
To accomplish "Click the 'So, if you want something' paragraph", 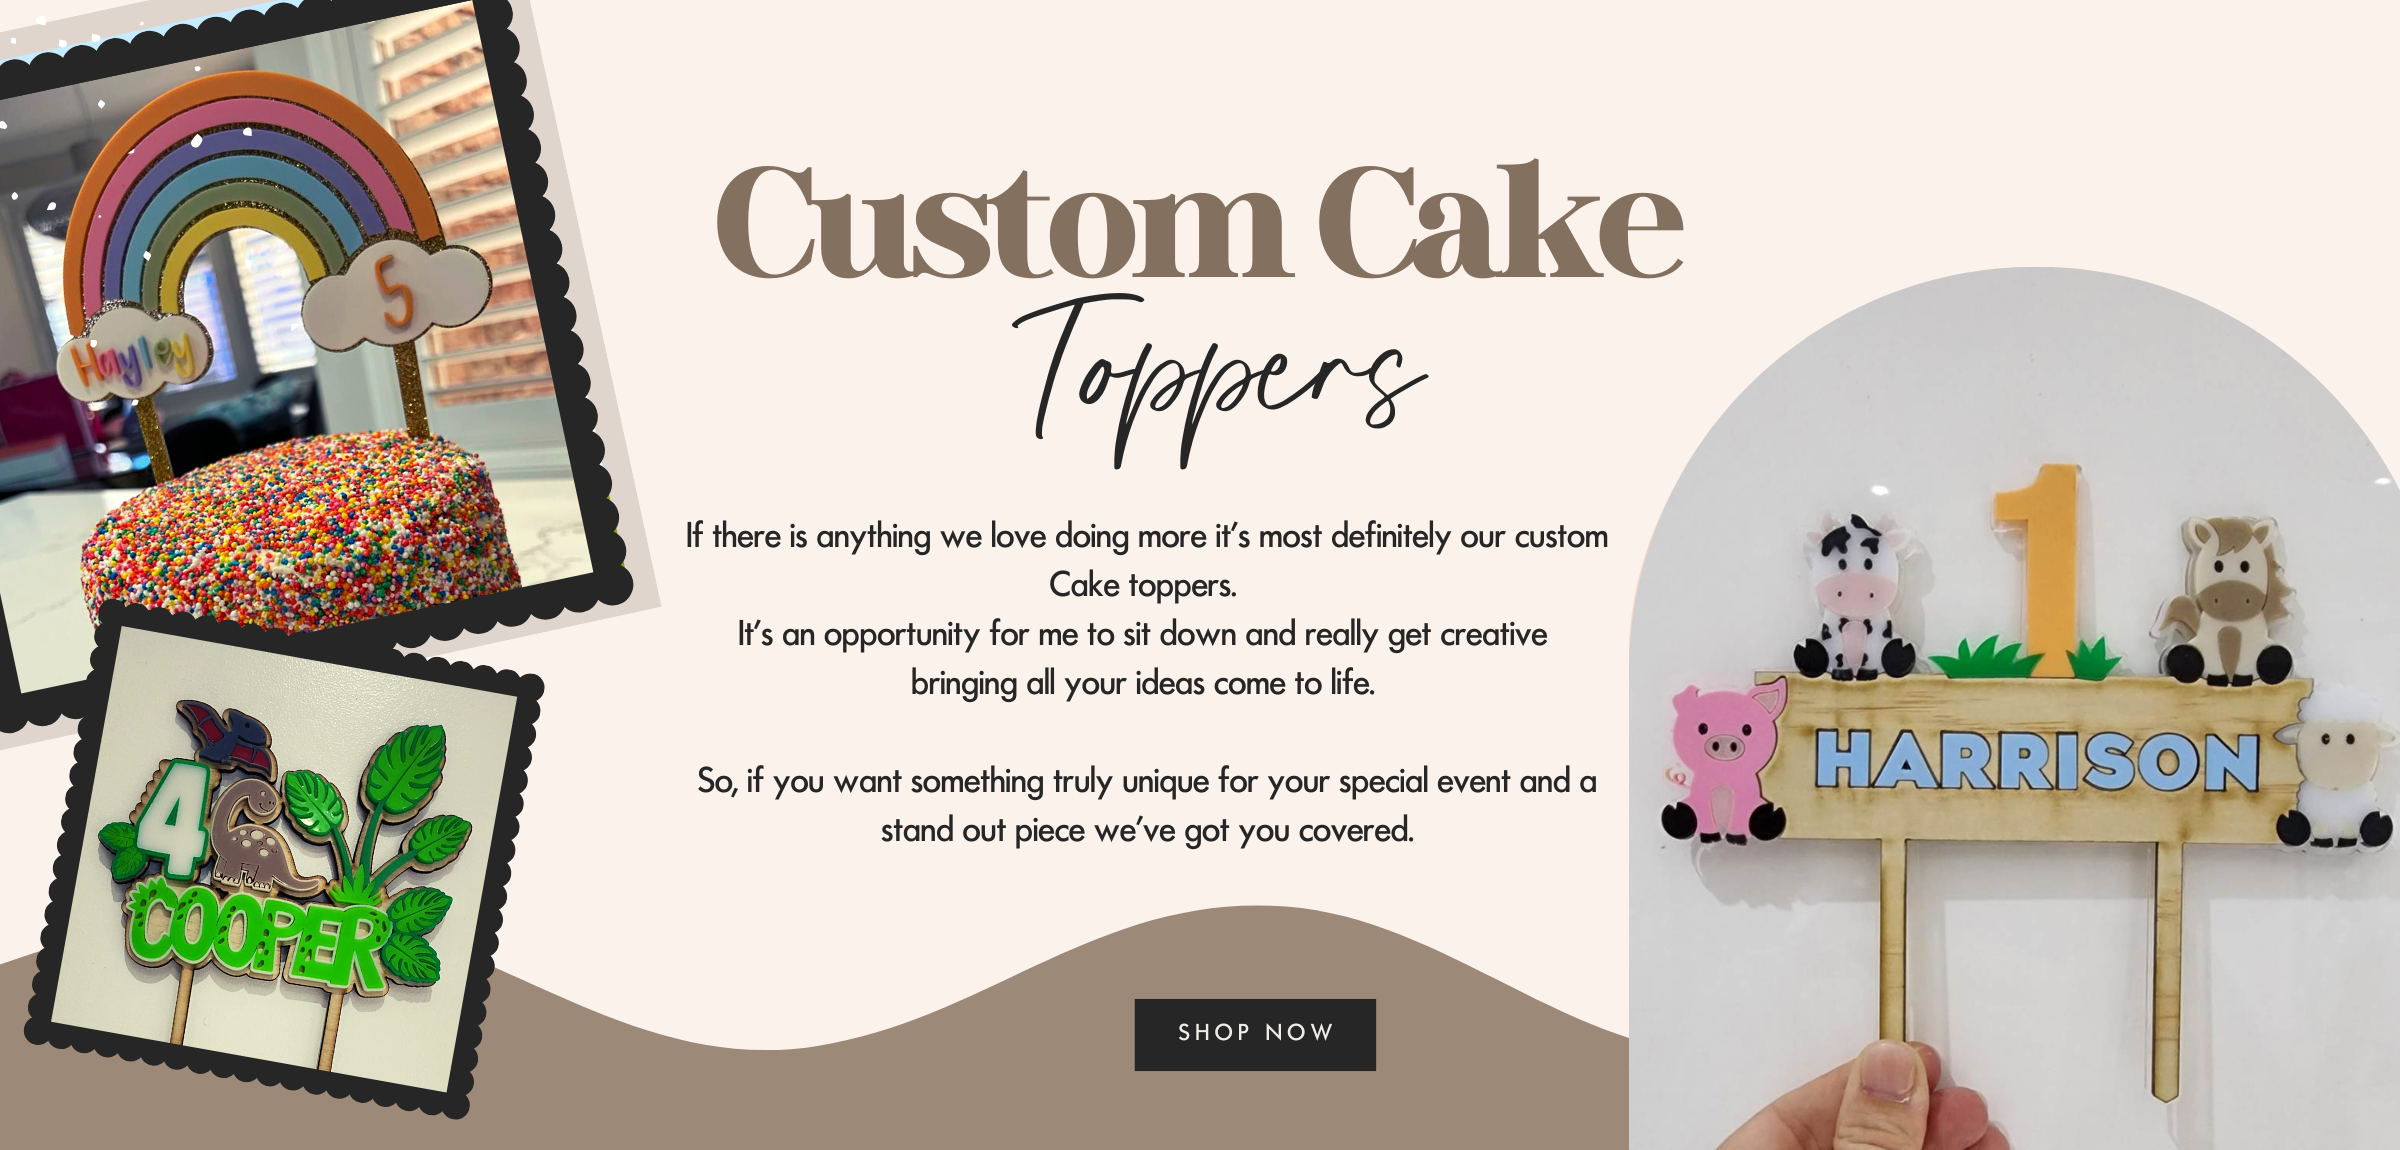I will tap(1146, 806).
